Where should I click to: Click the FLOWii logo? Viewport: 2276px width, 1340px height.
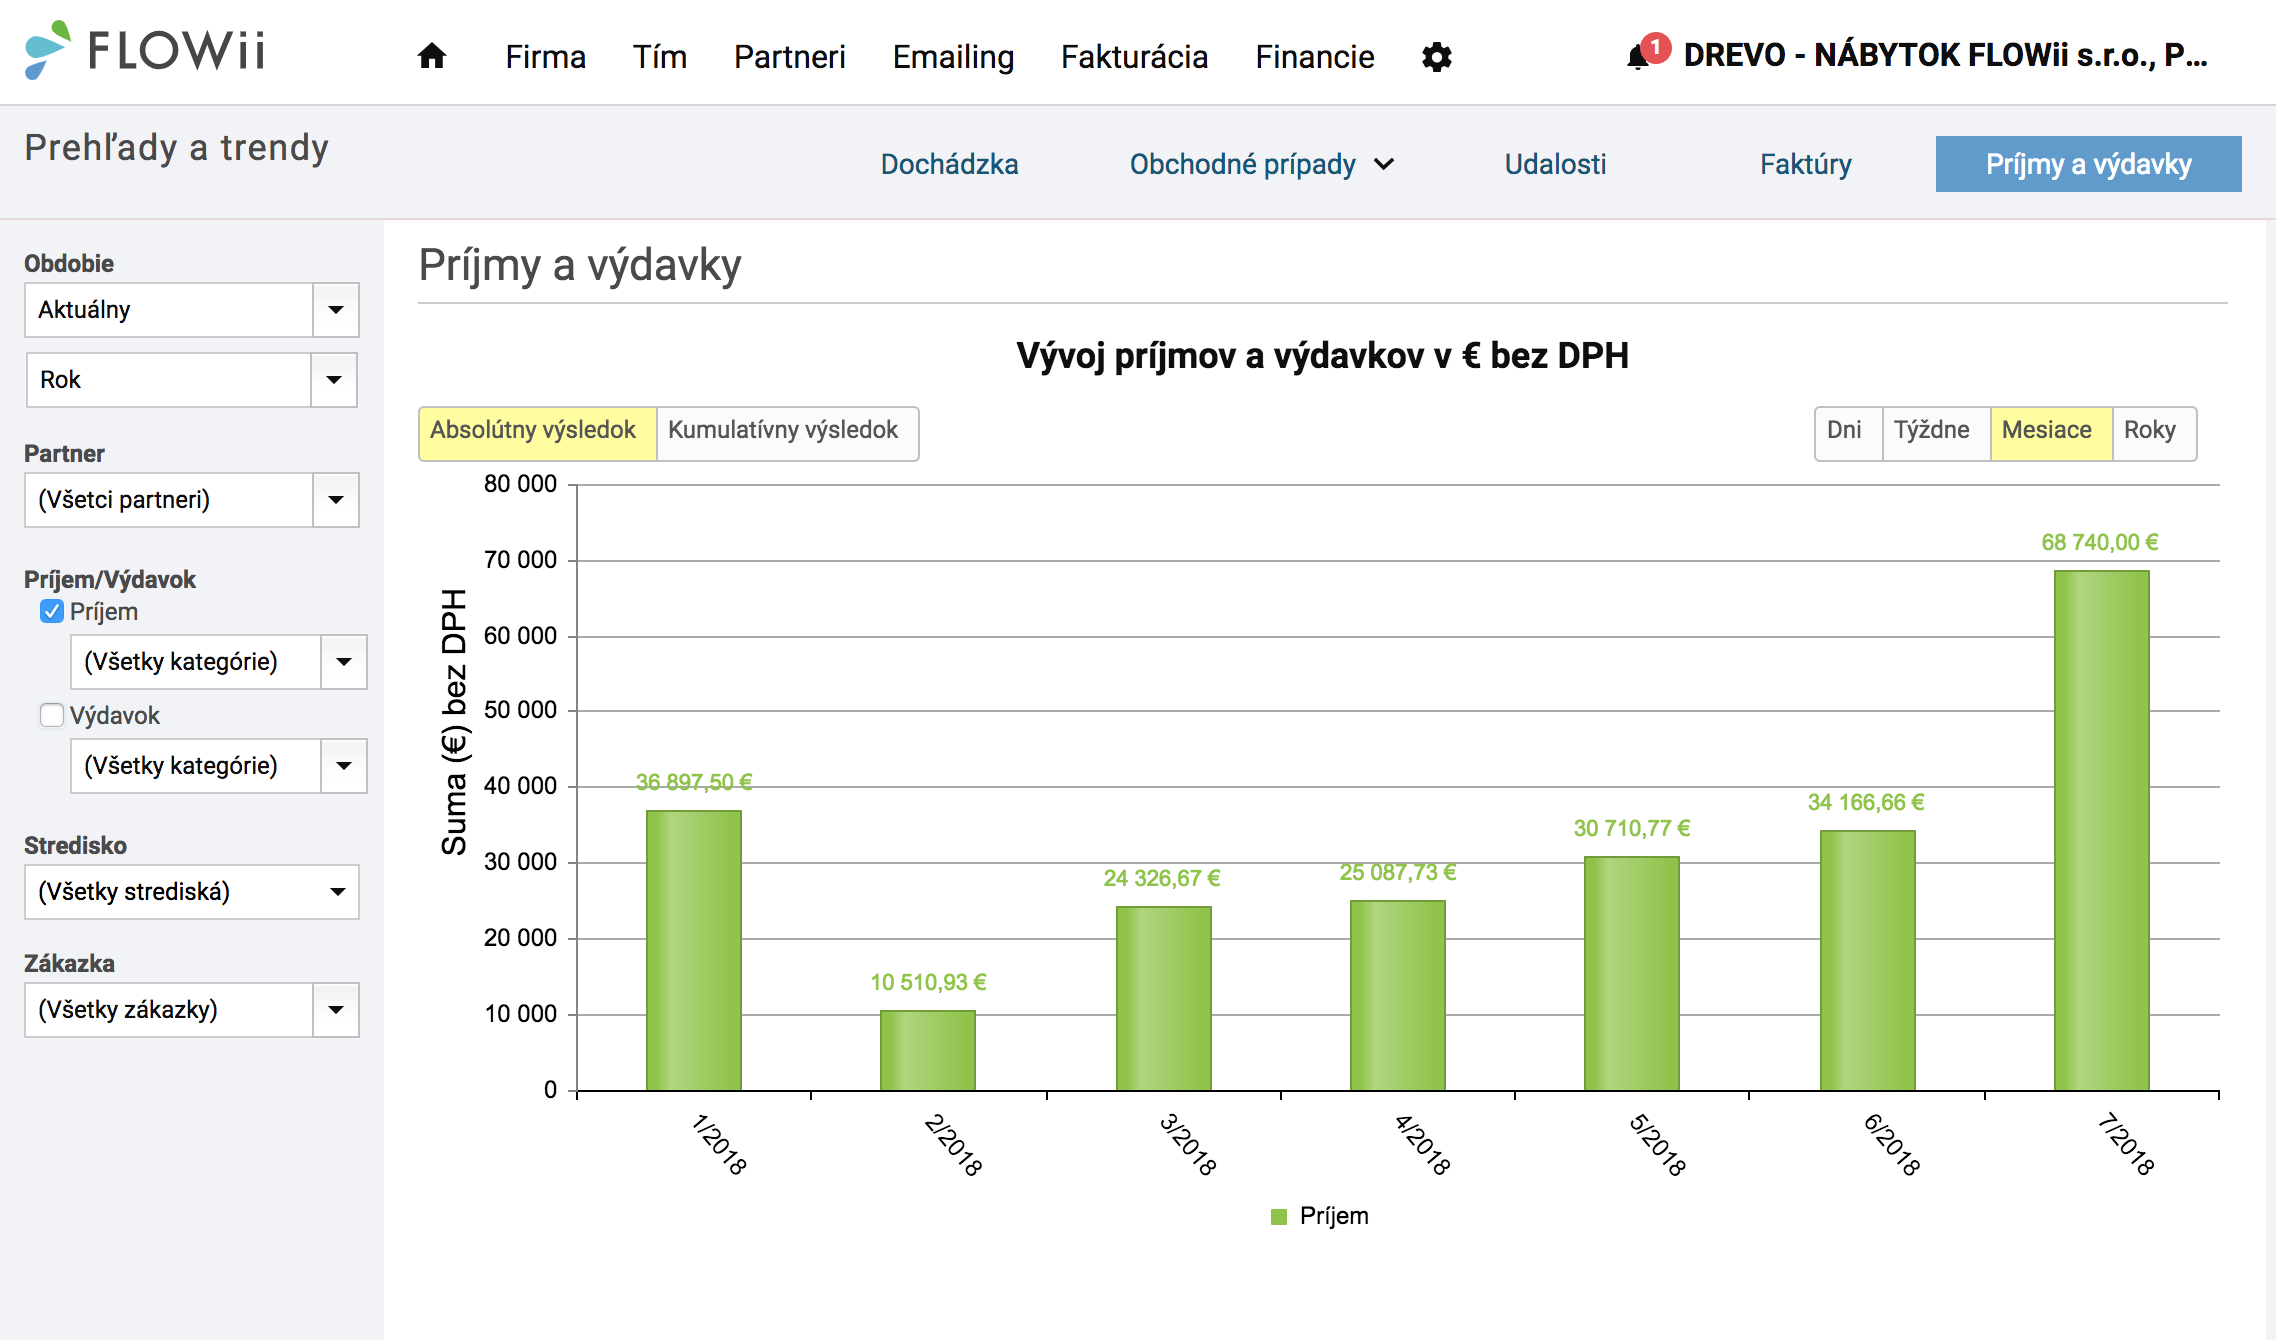[x=145, y=50]
